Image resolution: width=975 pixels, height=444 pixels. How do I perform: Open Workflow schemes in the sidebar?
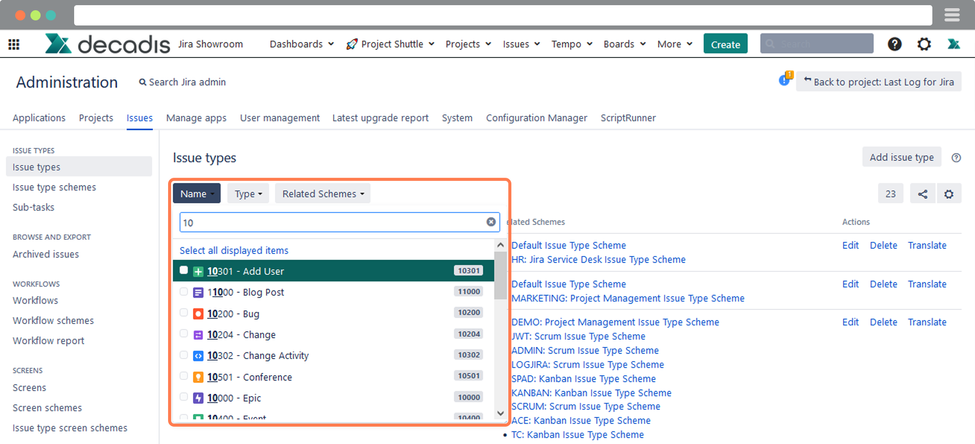(53, 321)
